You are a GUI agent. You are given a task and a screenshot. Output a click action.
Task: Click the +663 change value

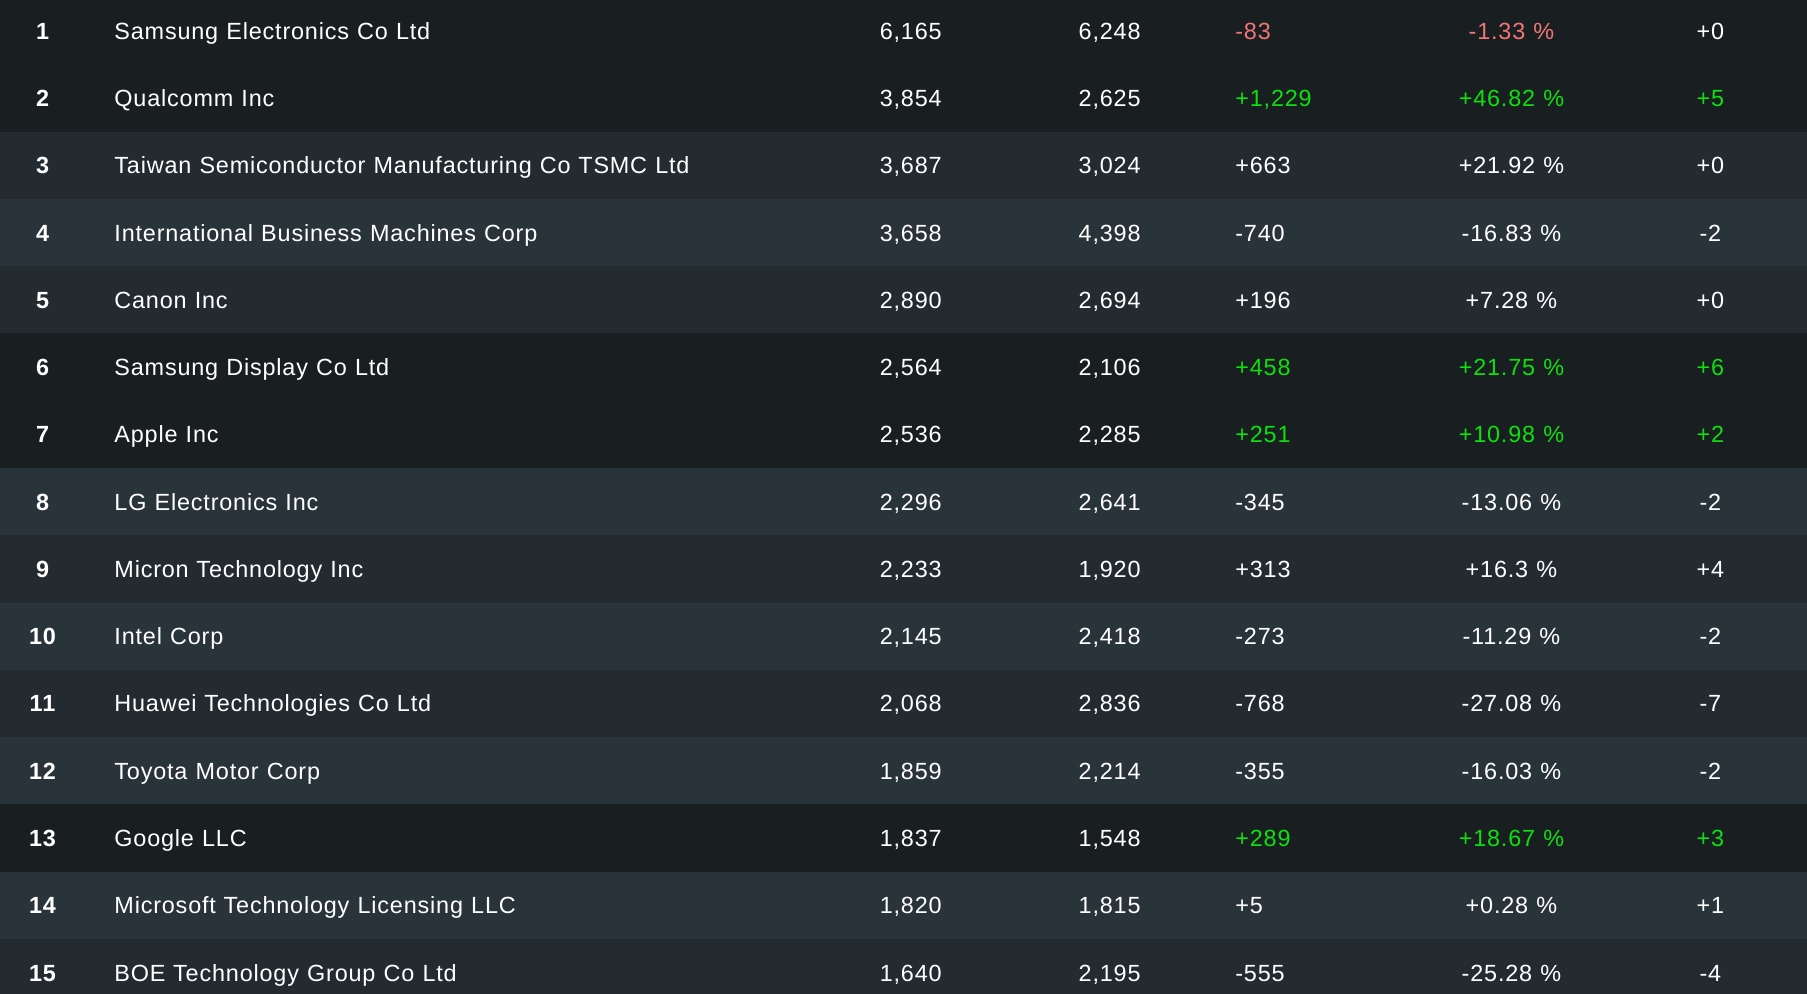coord(1263,165)
